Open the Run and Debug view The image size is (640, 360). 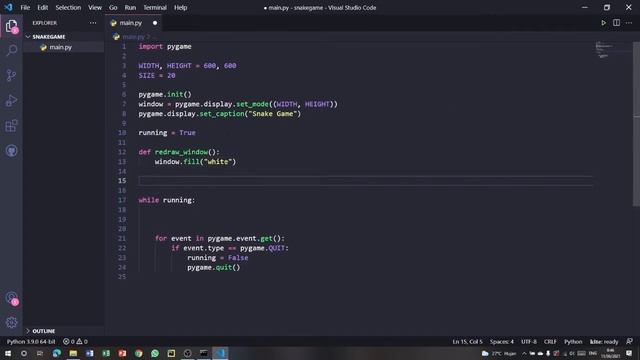(x=11, y=100)
